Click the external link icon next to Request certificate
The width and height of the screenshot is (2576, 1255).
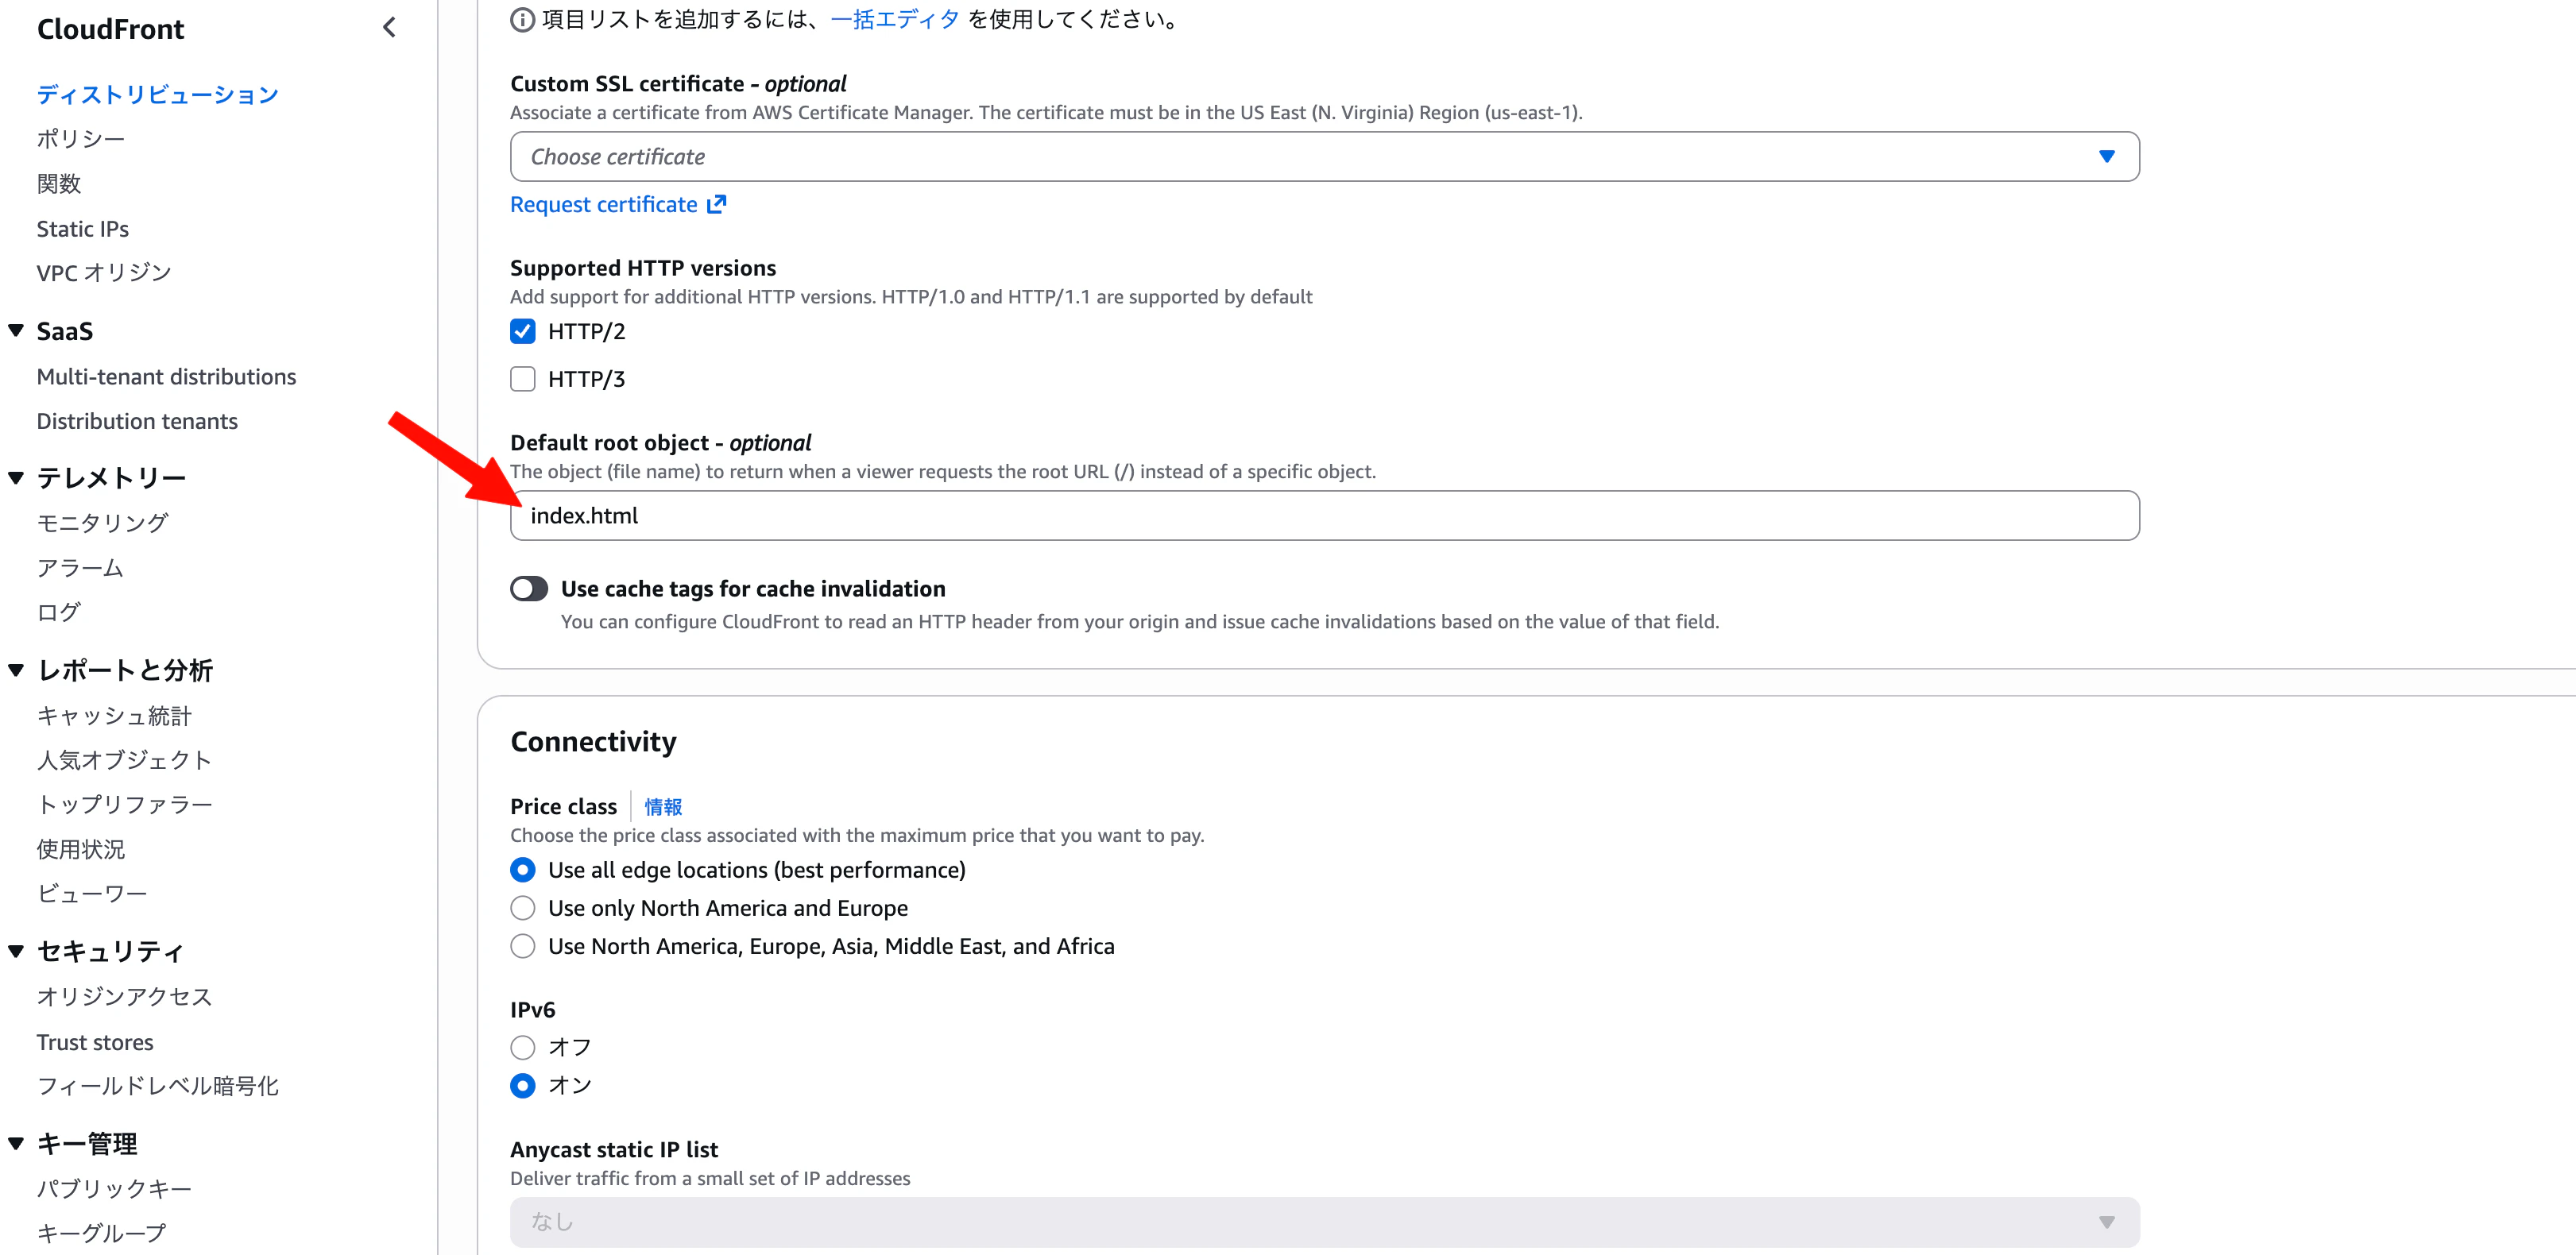(716, 204)
